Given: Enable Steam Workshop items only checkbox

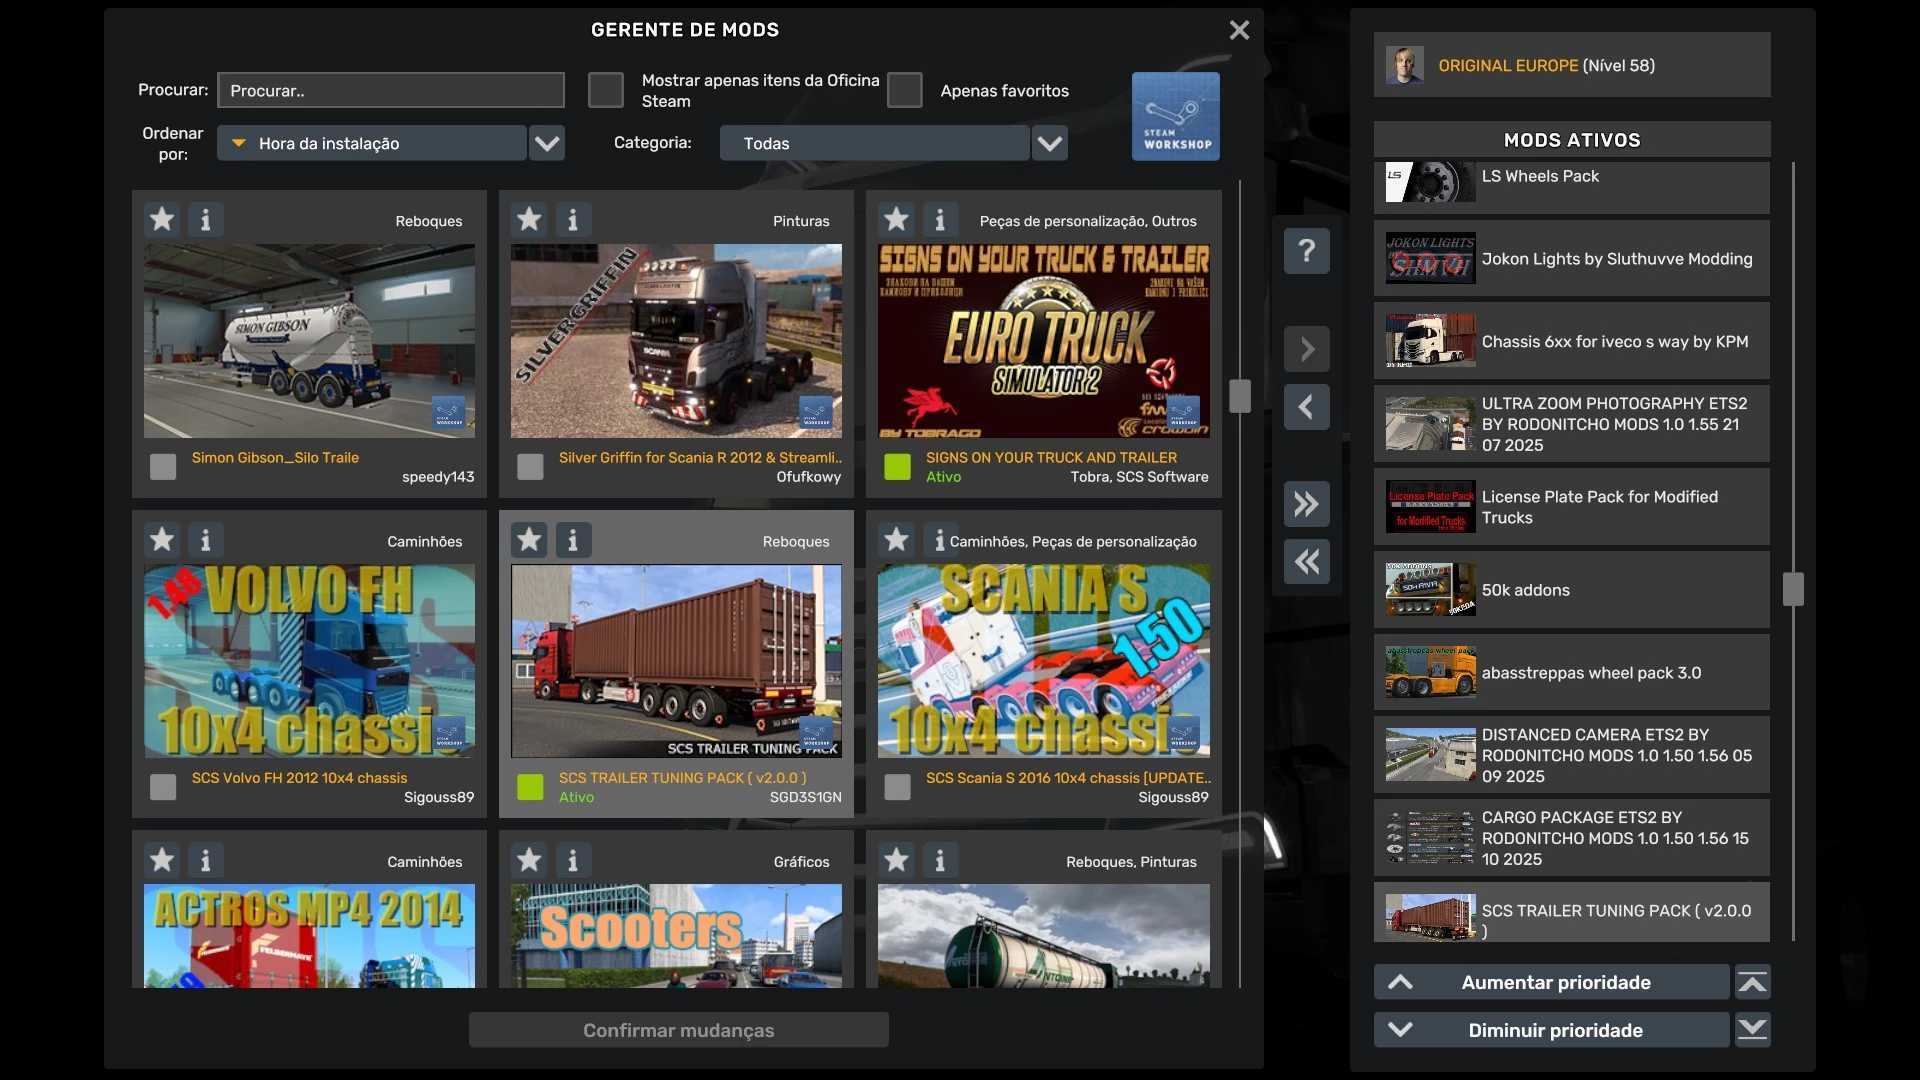Looking at the screenshot, I should pyautogui.click(x=606, y=90).
